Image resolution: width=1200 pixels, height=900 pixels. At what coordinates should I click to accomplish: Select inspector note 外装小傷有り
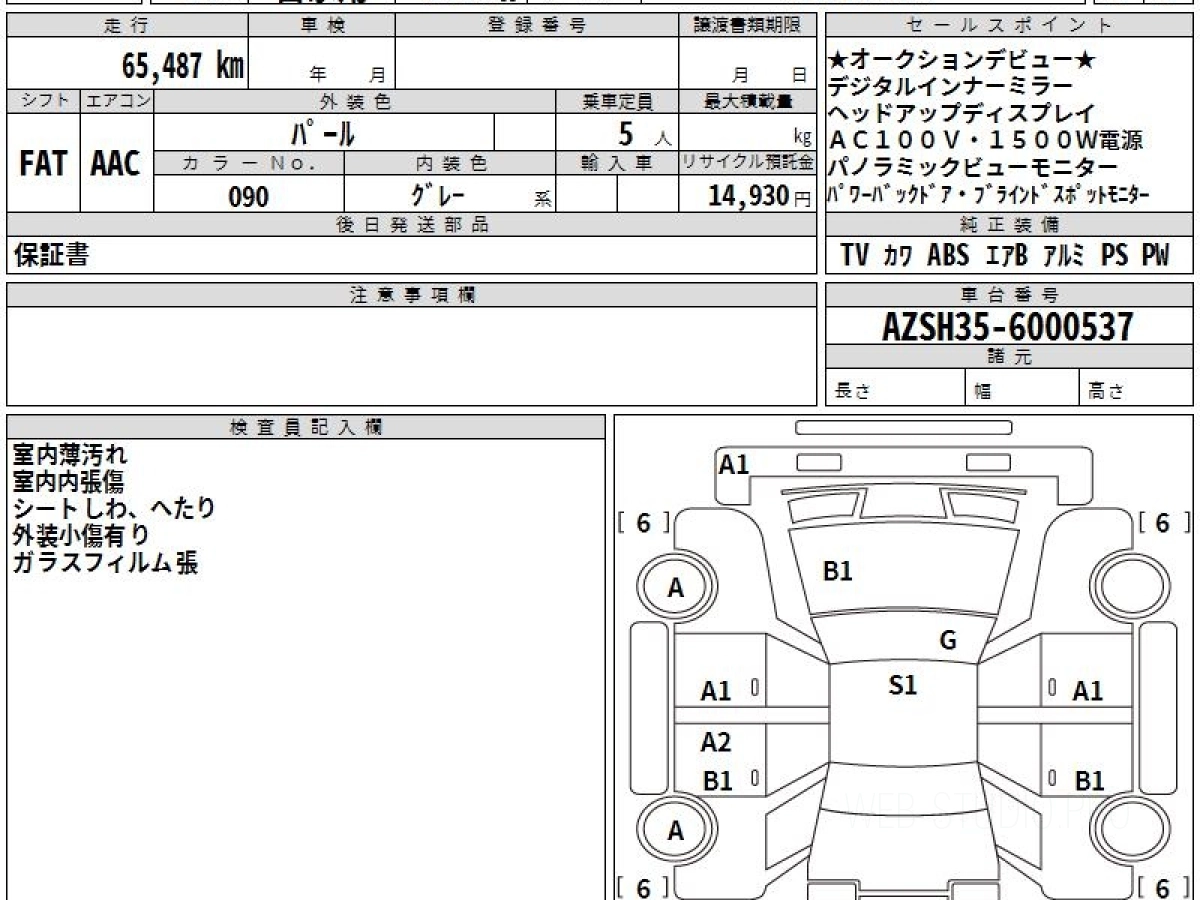pos(82,536)
